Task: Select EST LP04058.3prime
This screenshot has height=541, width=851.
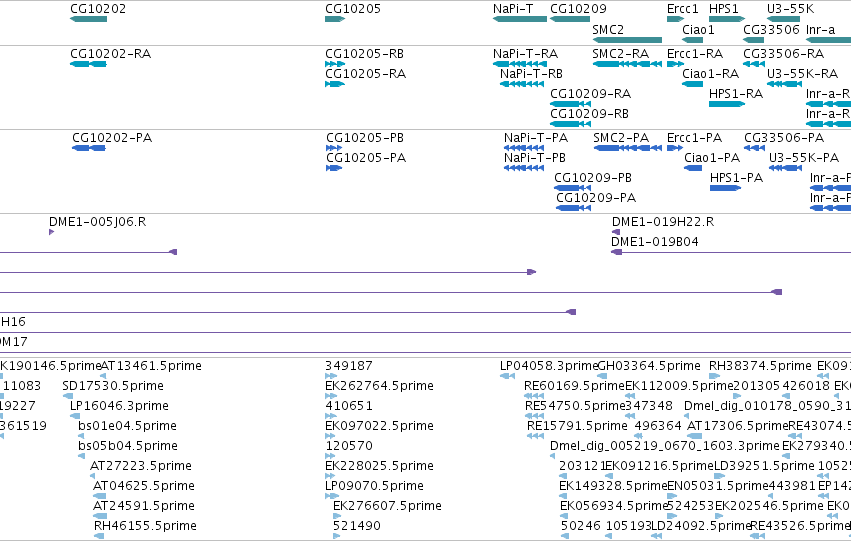Action: tap(507, 376)
